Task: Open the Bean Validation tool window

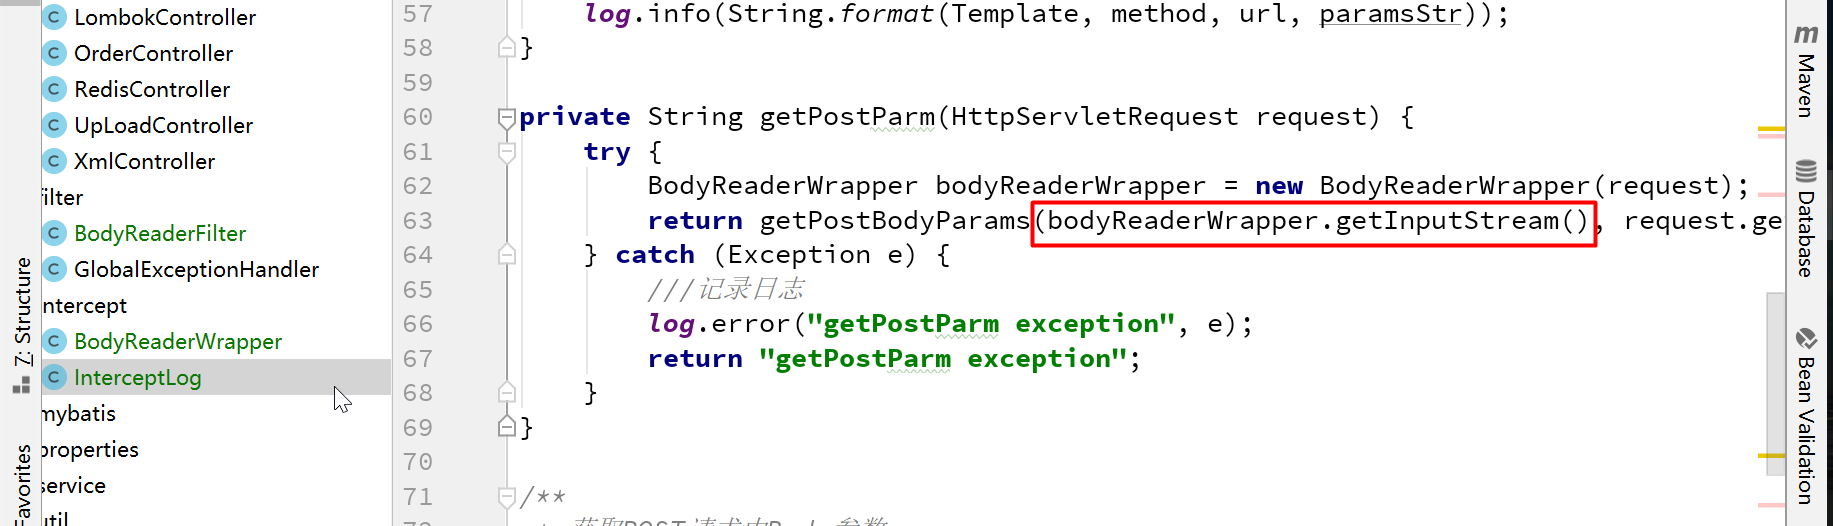Action: click(1806, 415)
